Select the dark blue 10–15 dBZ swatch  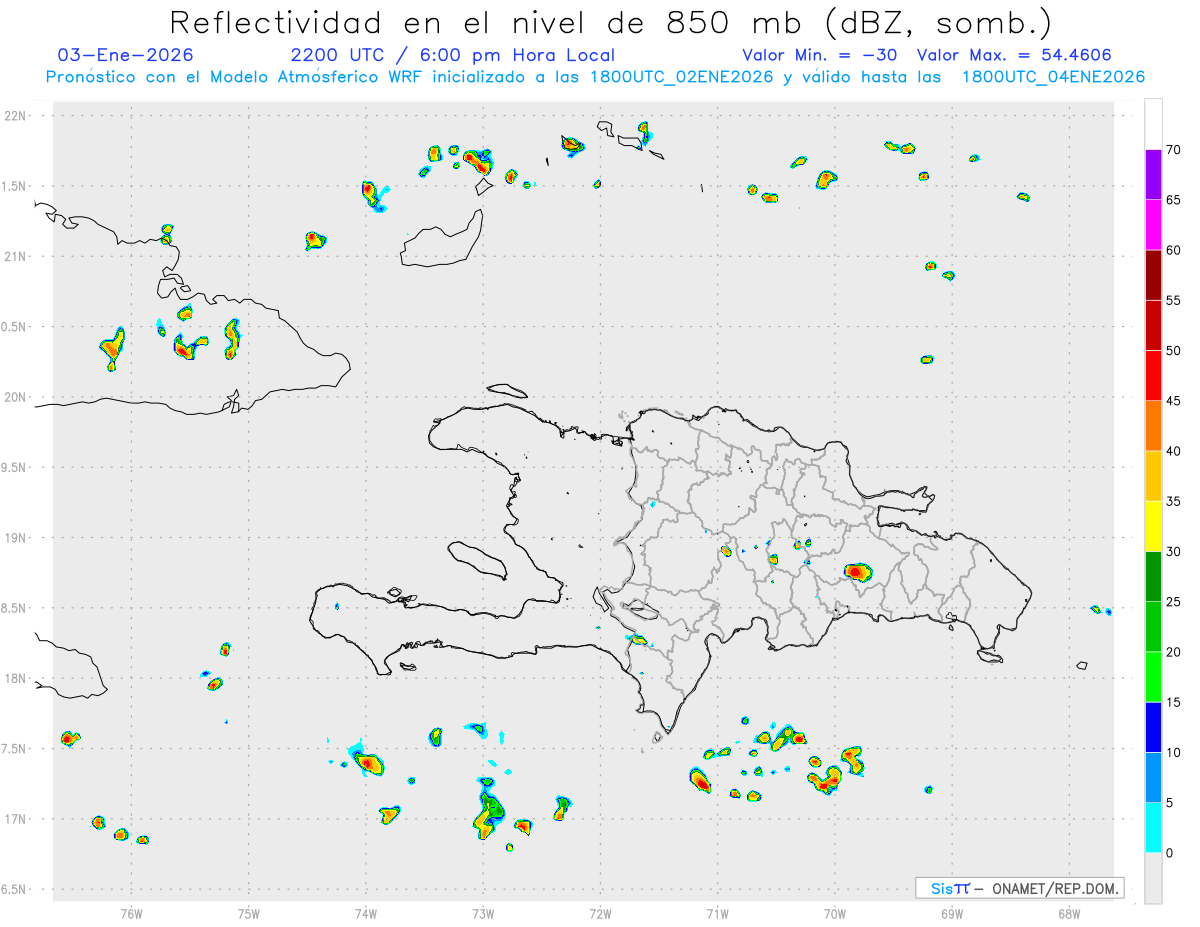coord(1153,727)
